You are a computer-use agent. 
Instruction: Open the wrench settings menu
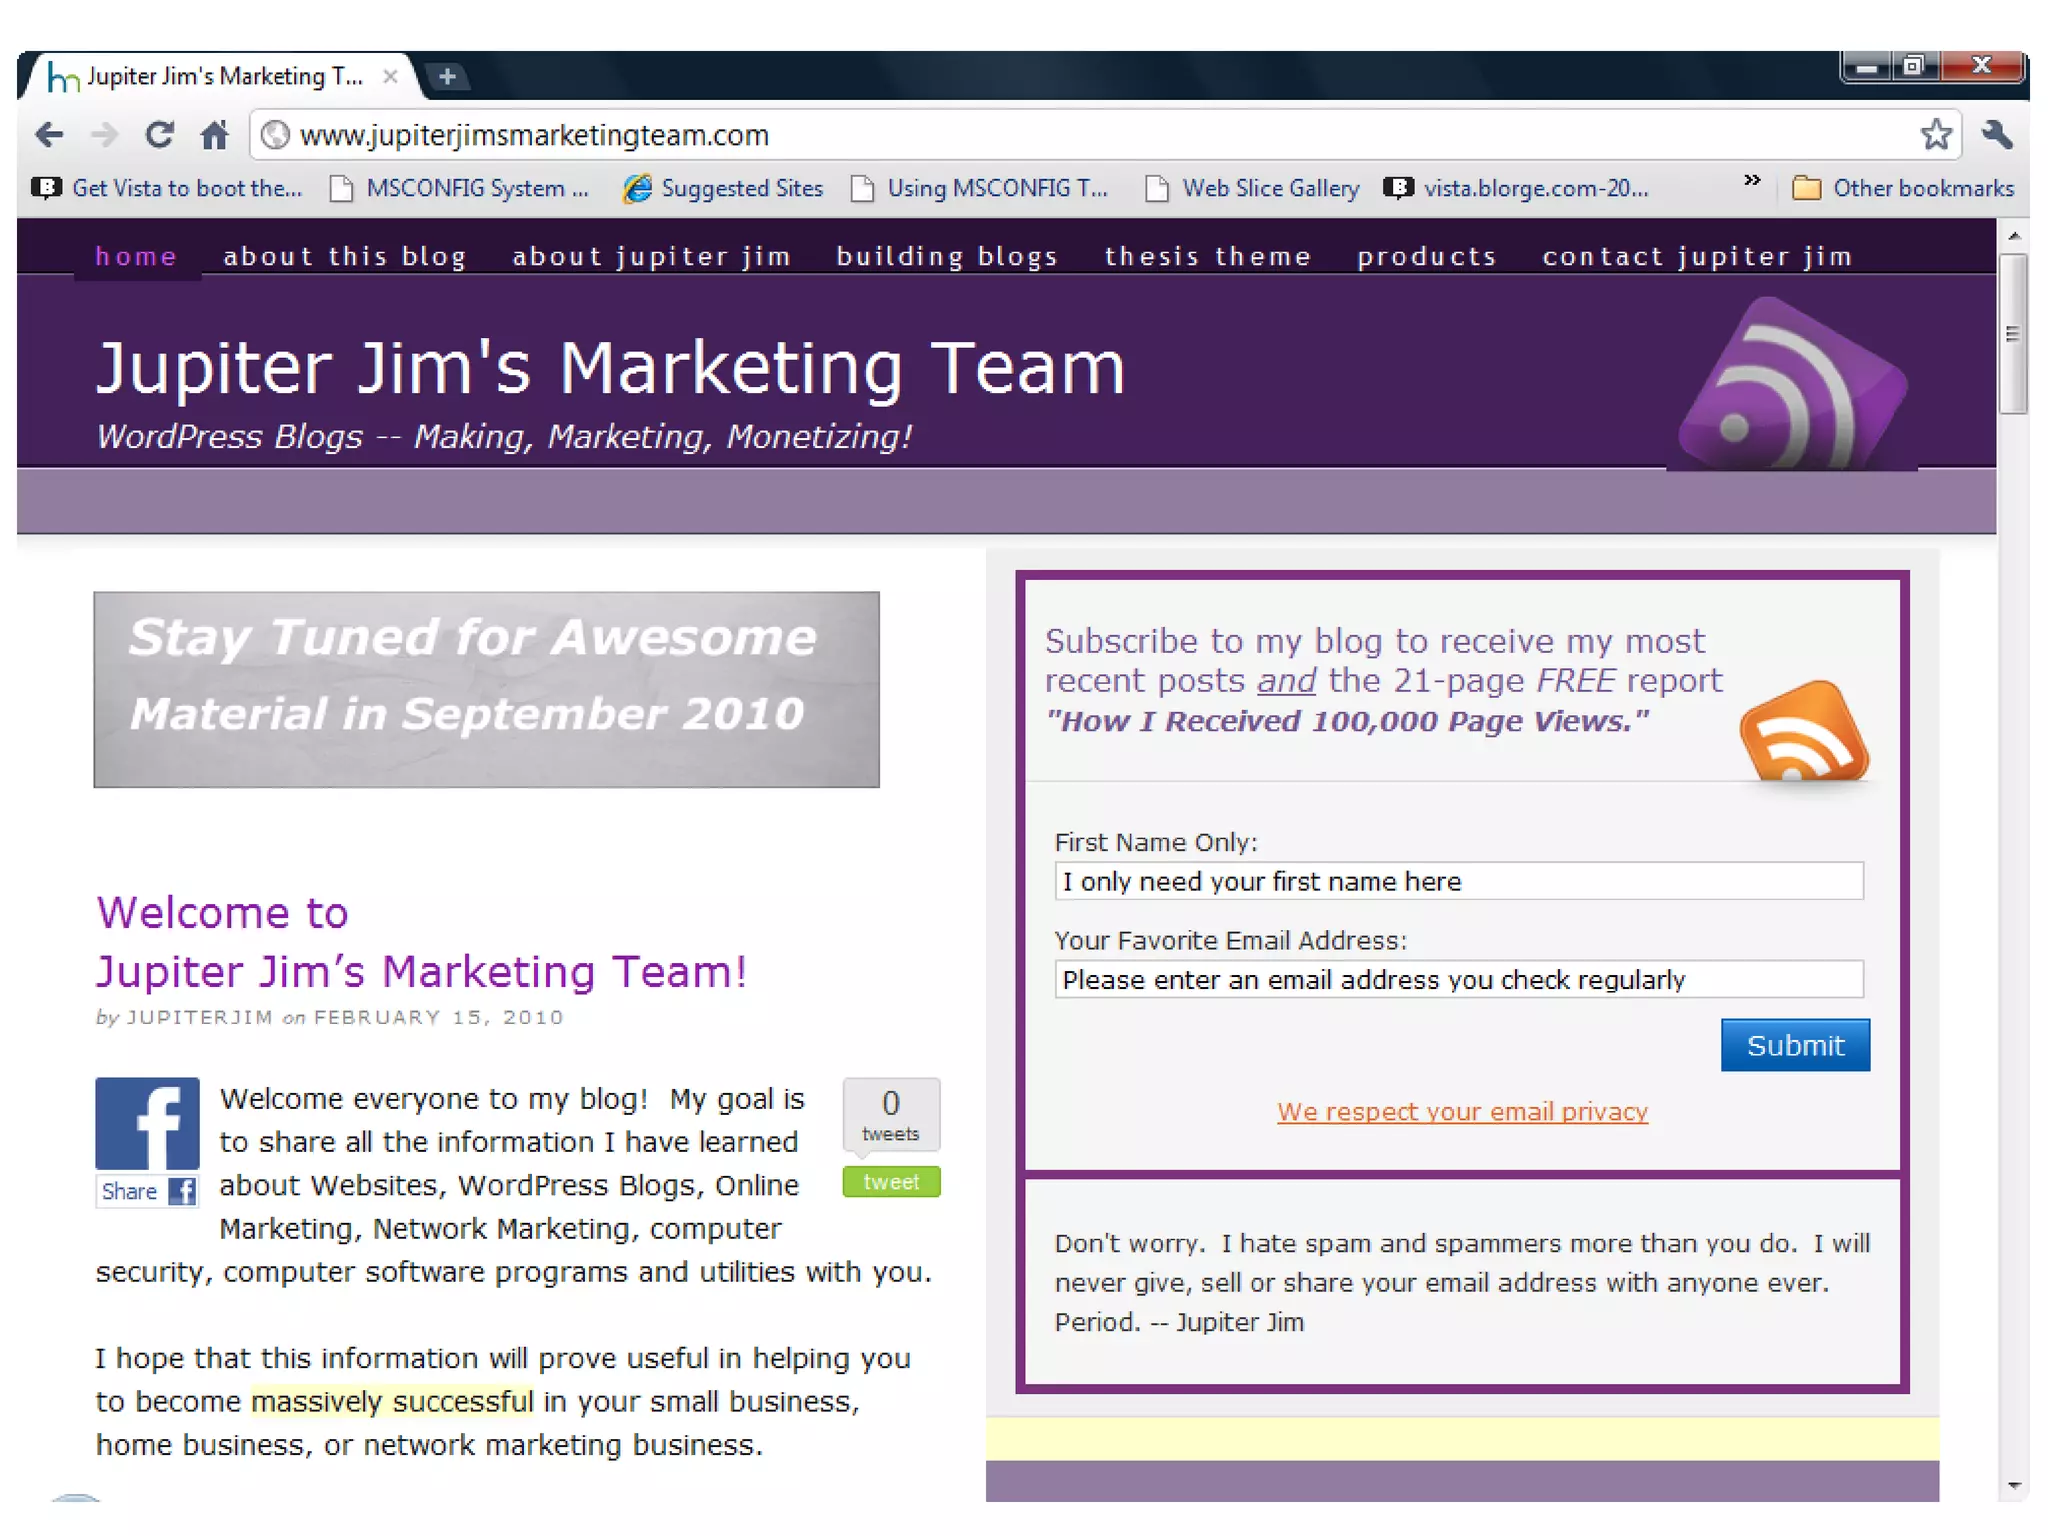[x=1996, y=134]
